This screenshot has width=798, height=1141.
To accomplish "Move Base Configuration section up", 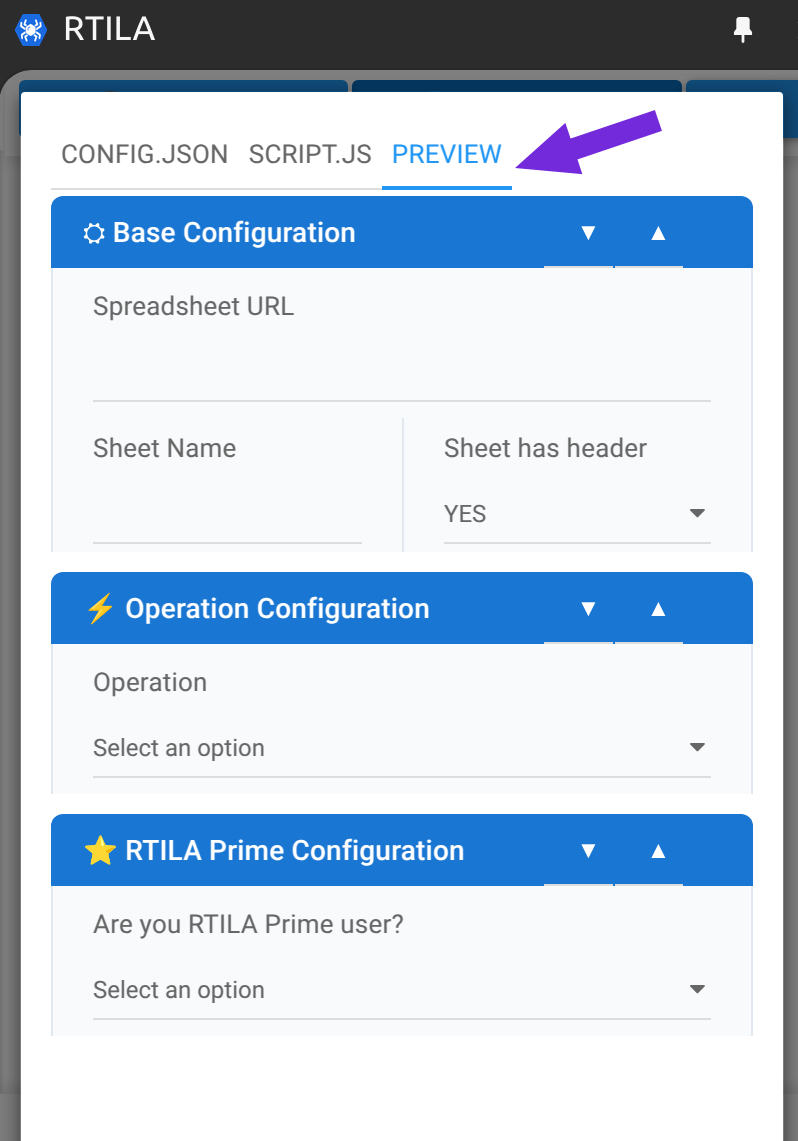I will tap(658, 233).
